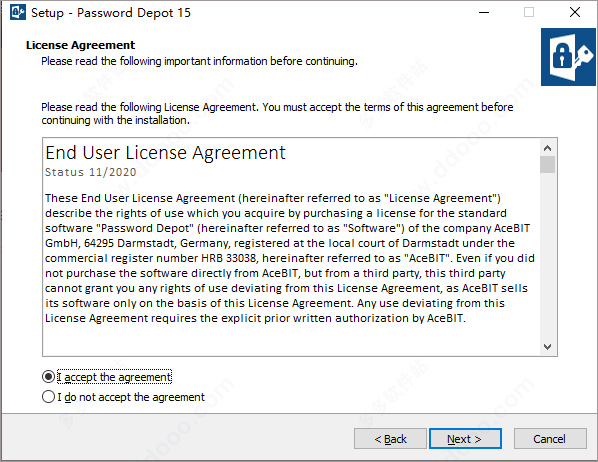Click the 'License Agreement' page heading
This screenshot has width=598, height=462.
click(x=80, y=45)
